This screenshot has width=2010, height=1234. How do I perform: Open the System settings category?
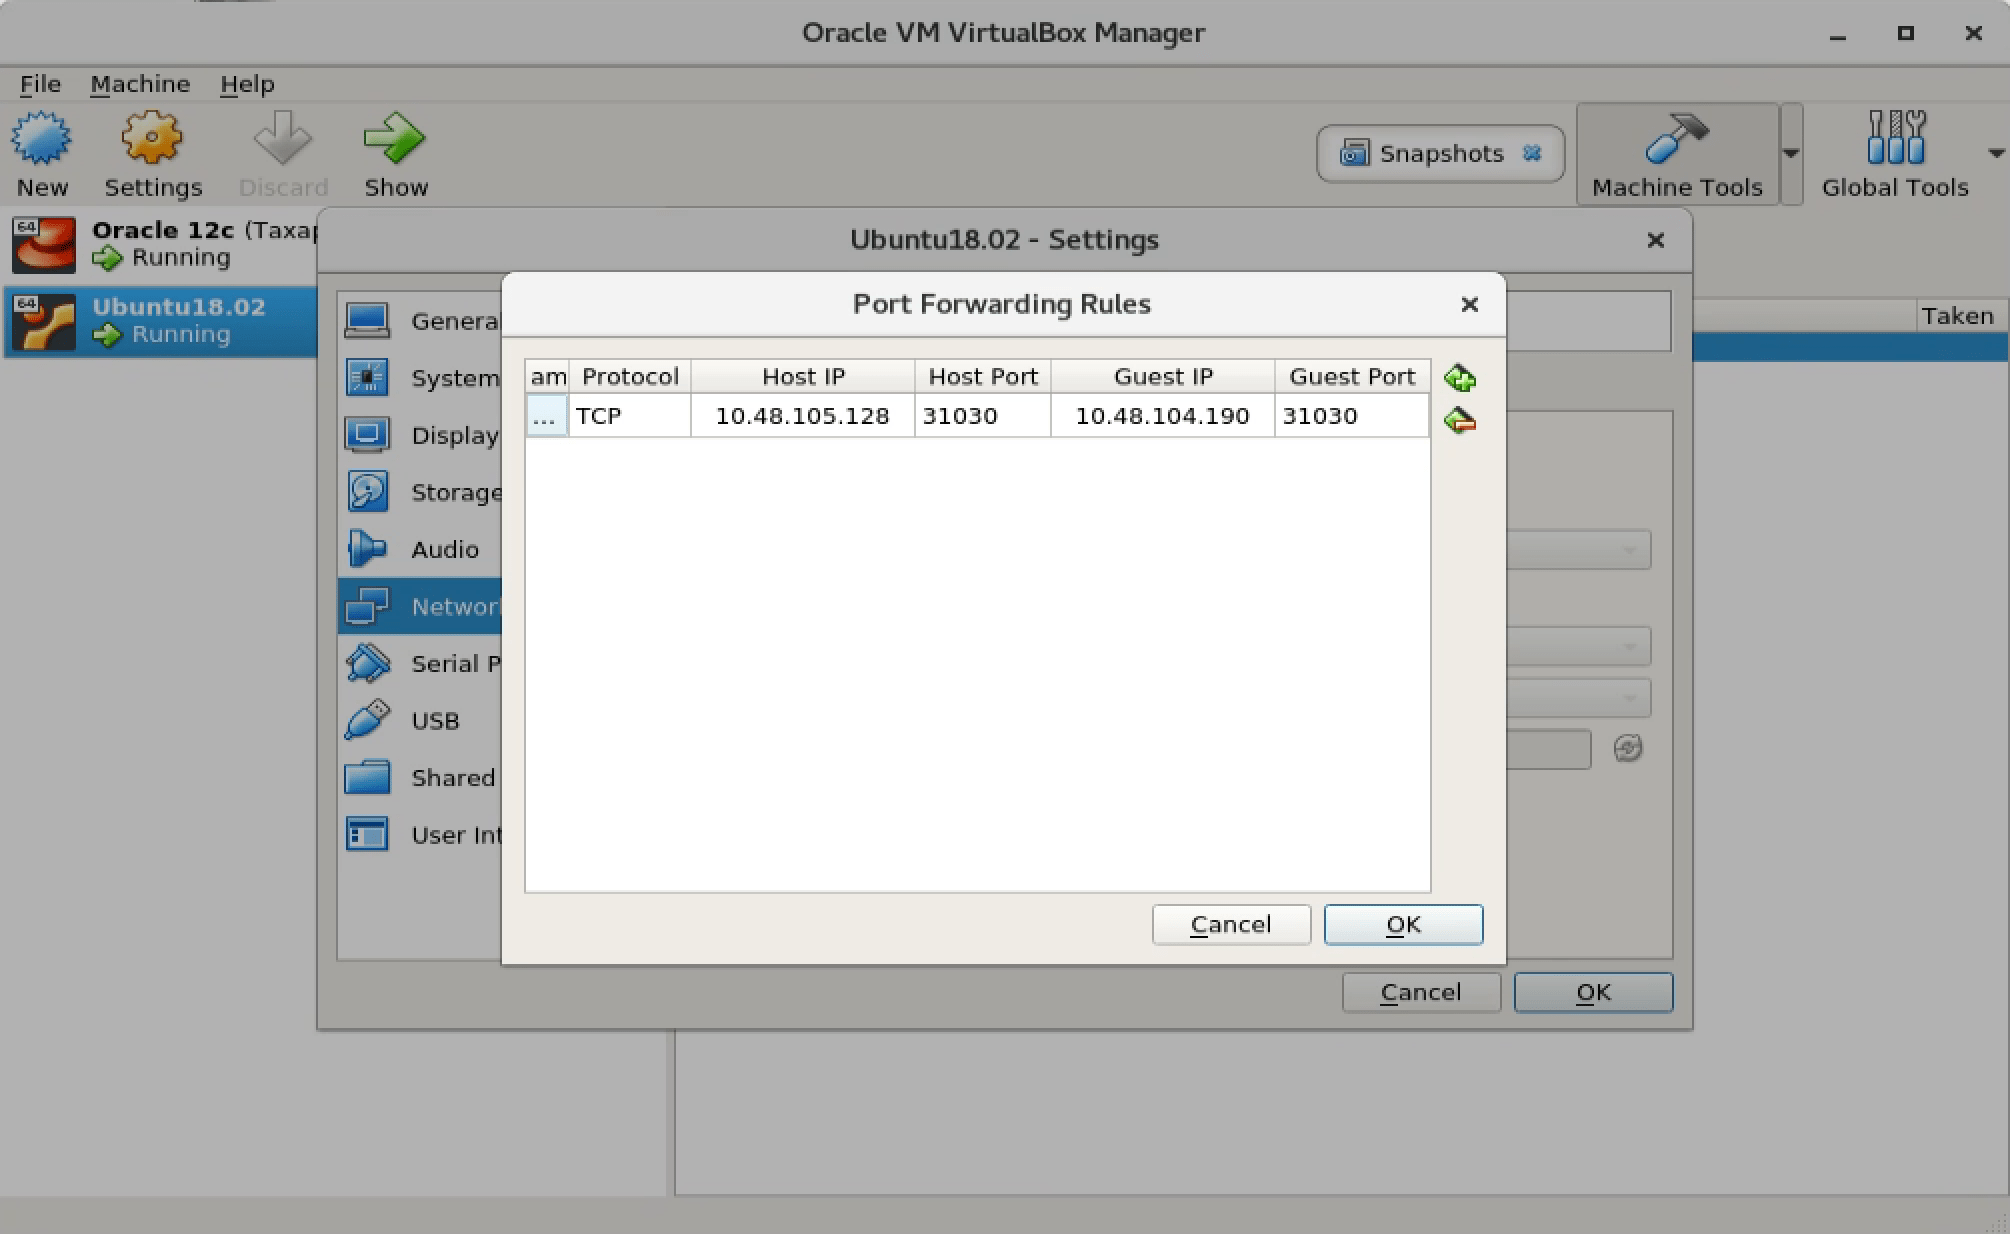(420, 378)
